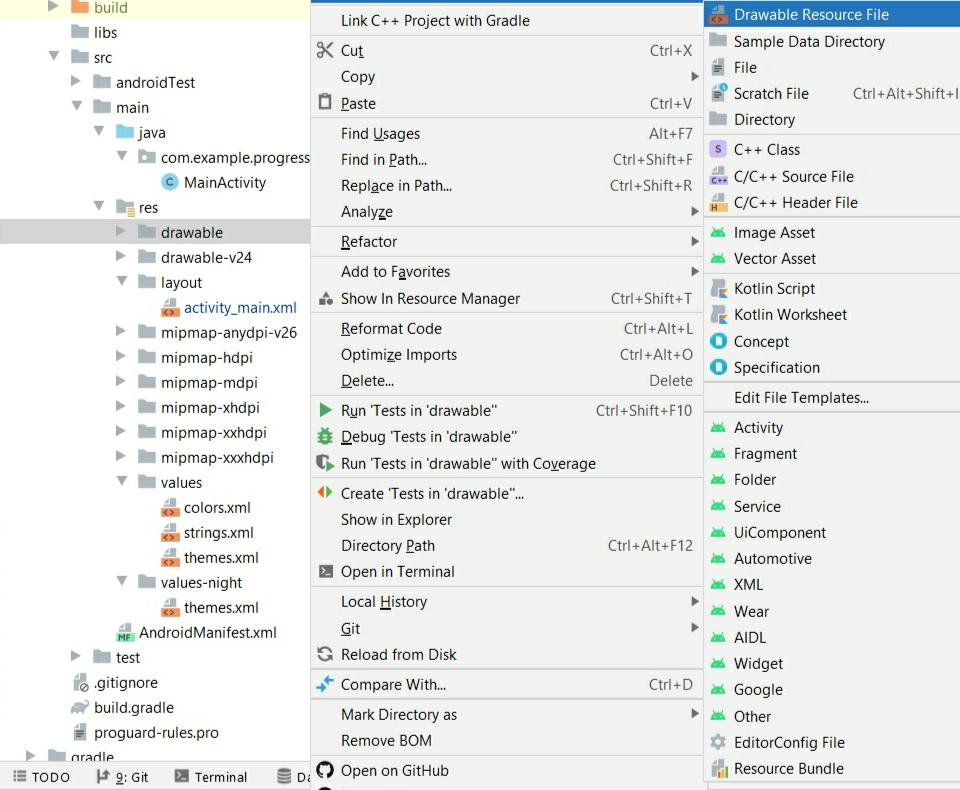Click the Drawable Resource File icon
The image size is (960, 790).
718,15
